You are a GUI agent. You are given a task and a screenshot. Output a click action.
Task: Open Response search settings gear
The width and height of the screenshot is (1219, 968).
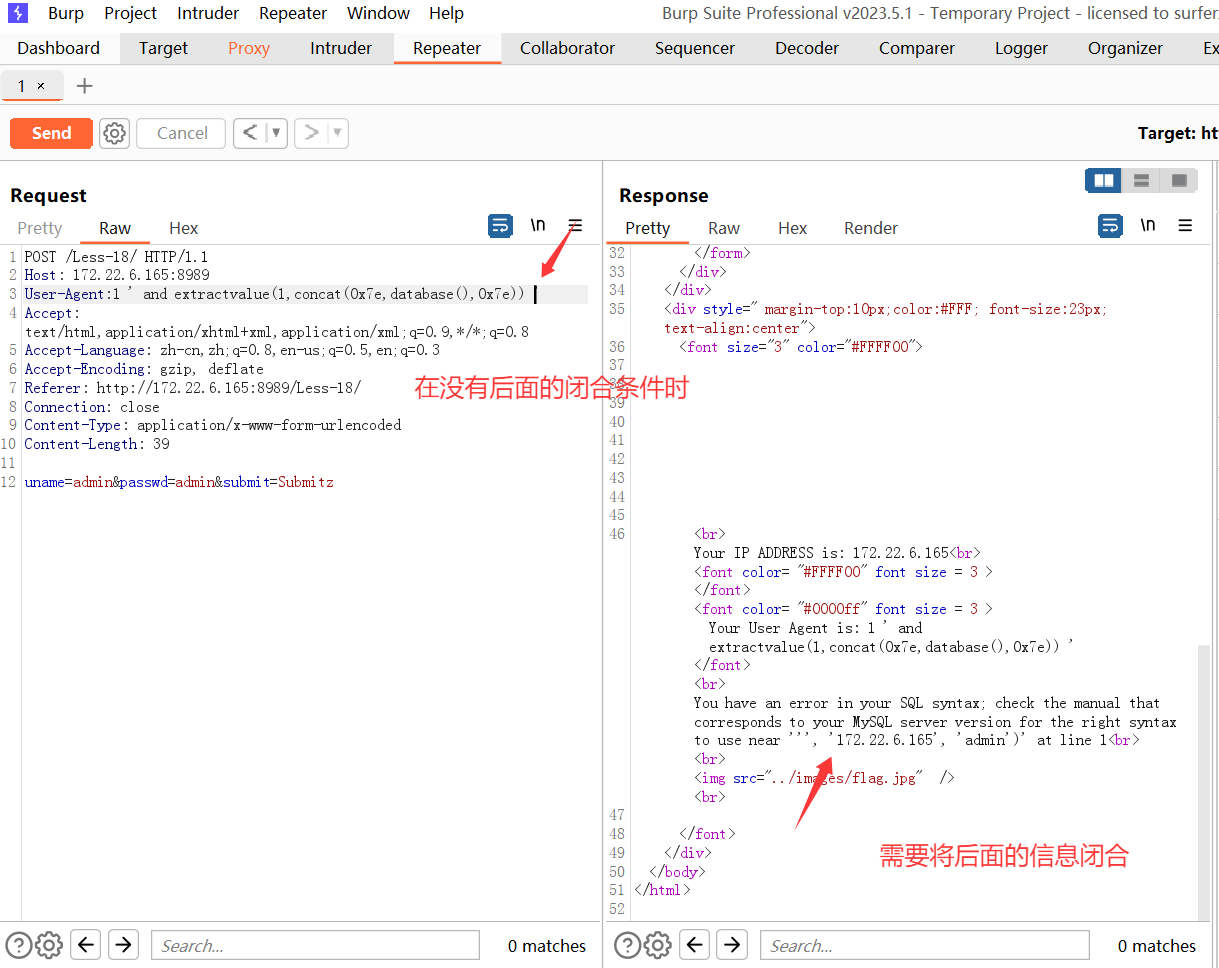pos(658,945)
